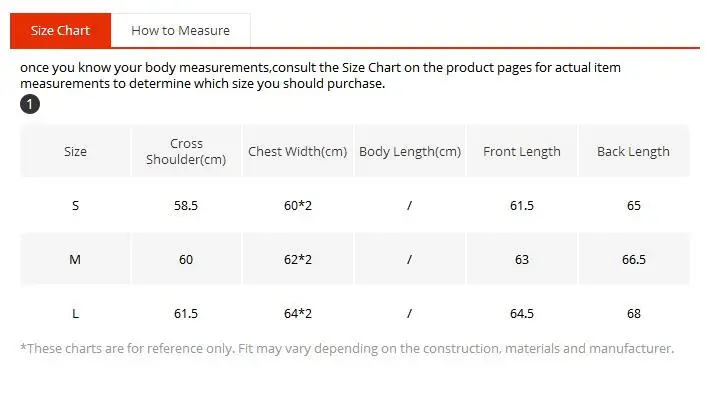Click the numbered 1 circle icon
The height and width of the screenshot is (393, 709).
[30, 104]
